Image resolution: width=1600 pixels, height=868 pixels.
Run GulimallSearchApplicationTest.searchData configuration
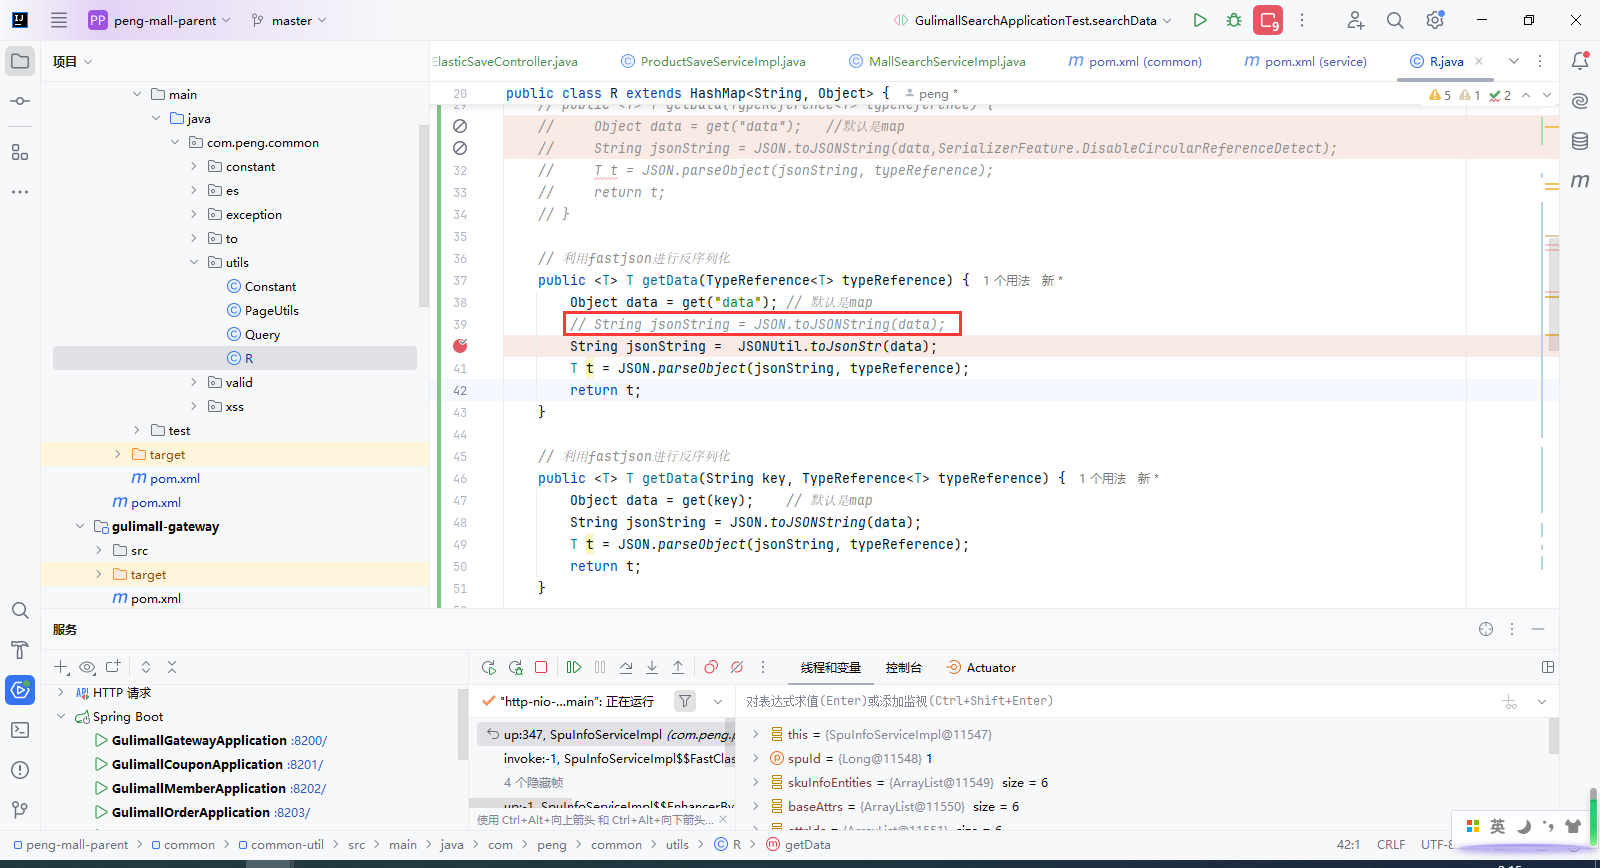1200,20
